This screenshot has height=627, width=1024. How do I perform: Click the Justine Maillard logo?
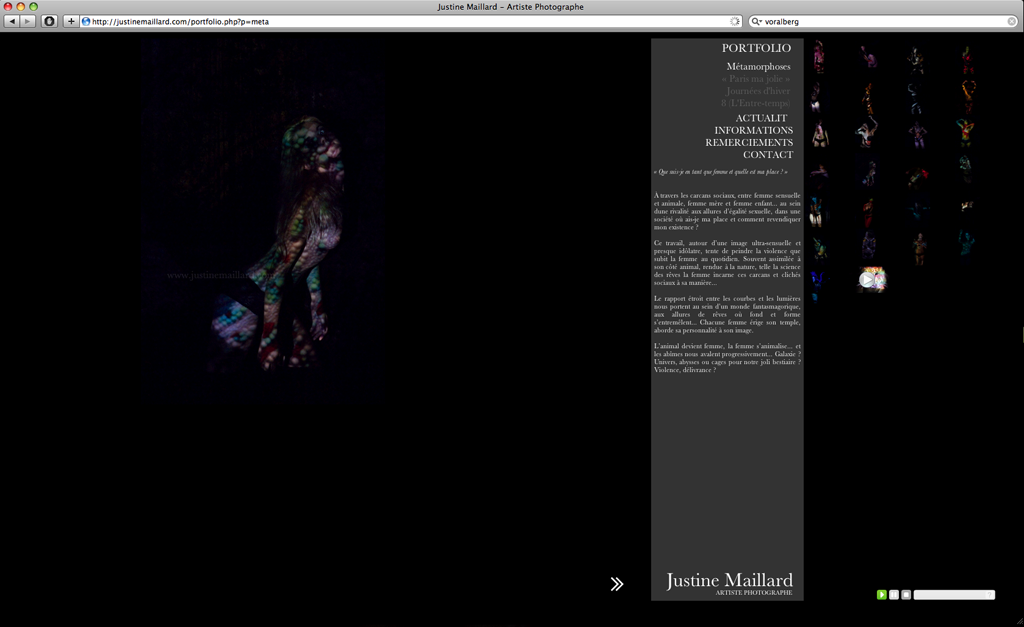coord(729,582)
